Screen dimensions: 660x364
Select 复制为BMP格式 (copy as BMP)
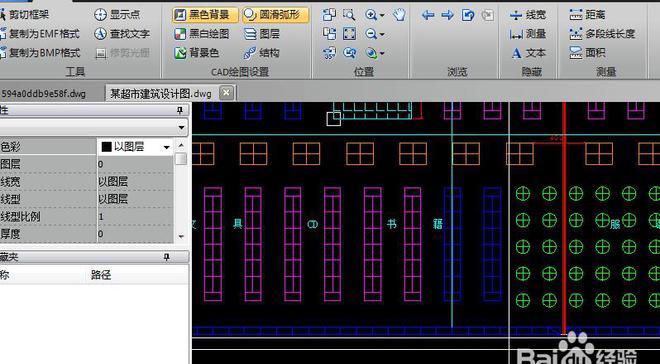click(40, 53)
